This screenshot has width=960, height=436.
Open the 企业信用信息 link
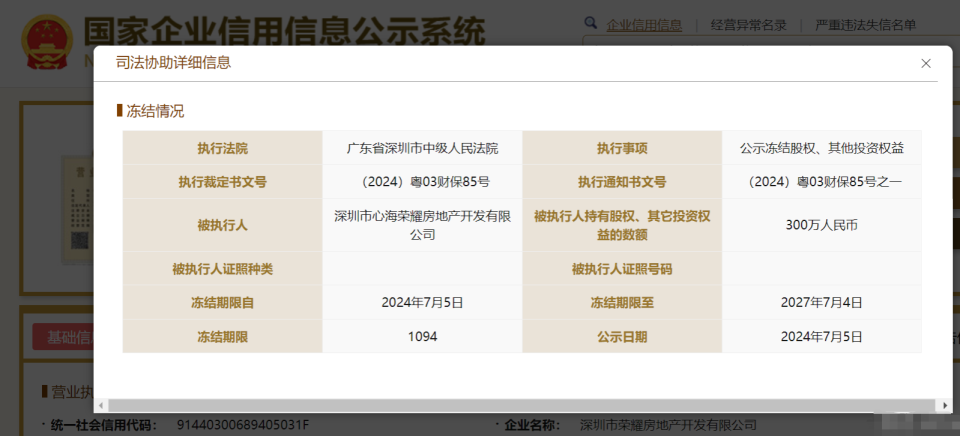coord(644,25)
